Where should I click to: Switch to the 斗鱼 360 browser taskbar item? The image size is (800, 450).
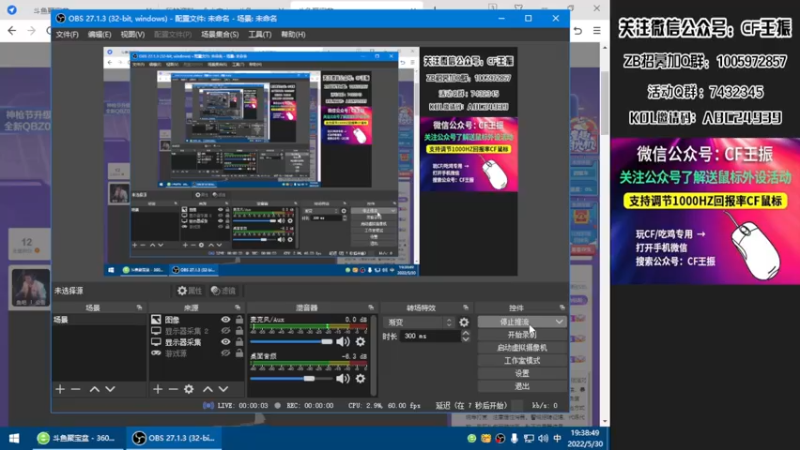coord(77,438)
